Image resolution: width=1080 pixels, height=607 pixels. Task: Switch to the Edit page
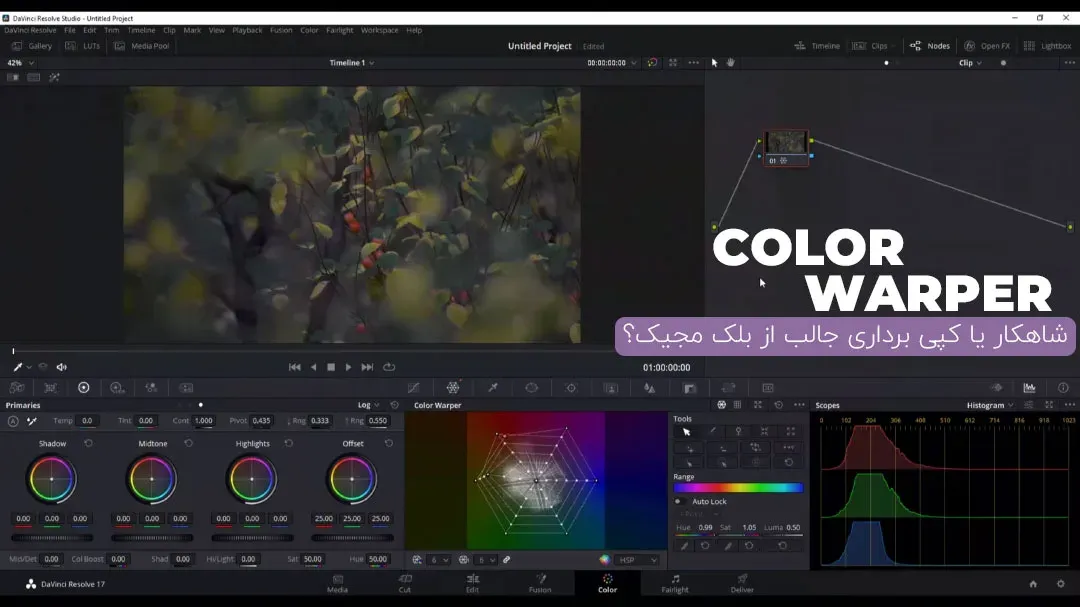(x=472, y=584)
